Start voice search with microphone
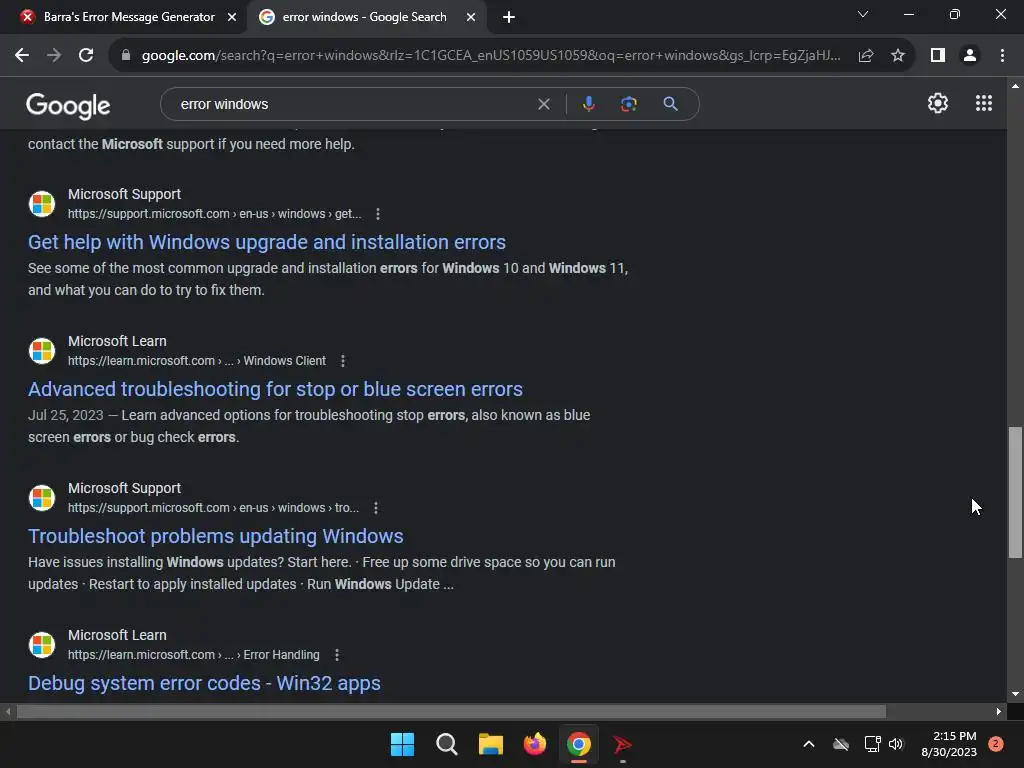 (x=588, y=104)
